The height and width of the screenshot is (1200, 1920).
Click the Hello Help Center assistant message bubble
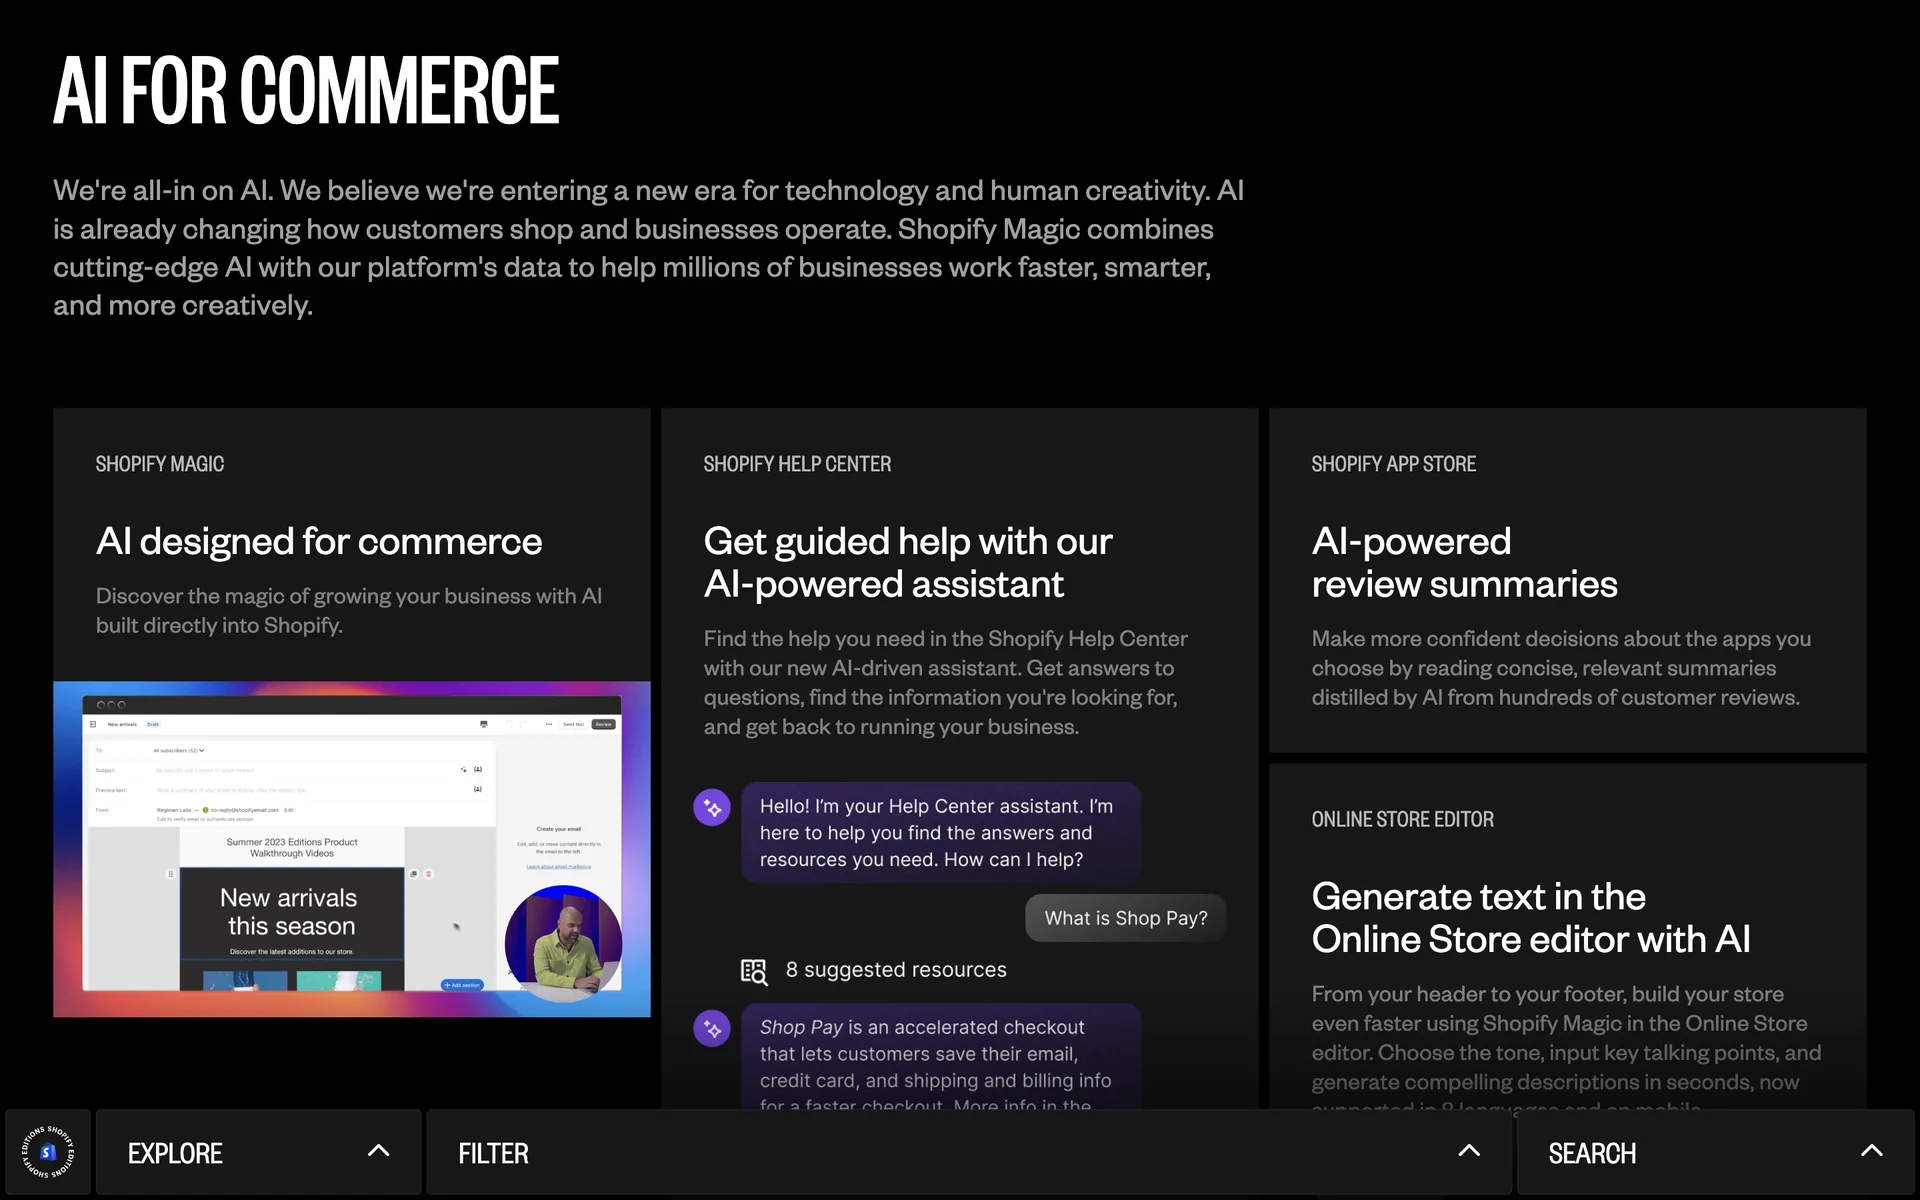click(x=940, y=833)
